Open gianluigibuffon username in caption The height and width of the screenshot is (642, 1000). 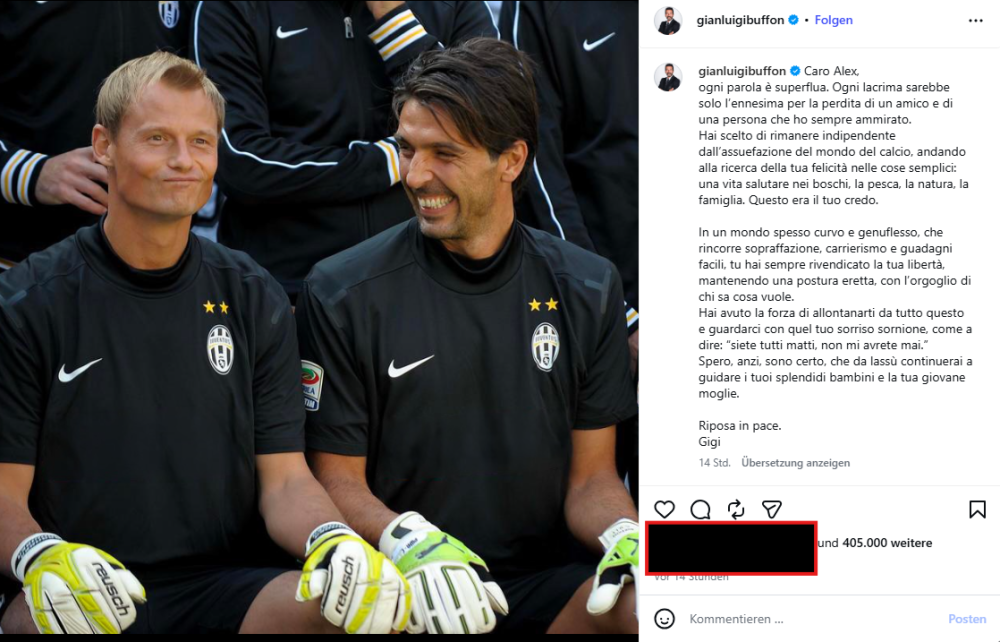[x=742, y=71]
